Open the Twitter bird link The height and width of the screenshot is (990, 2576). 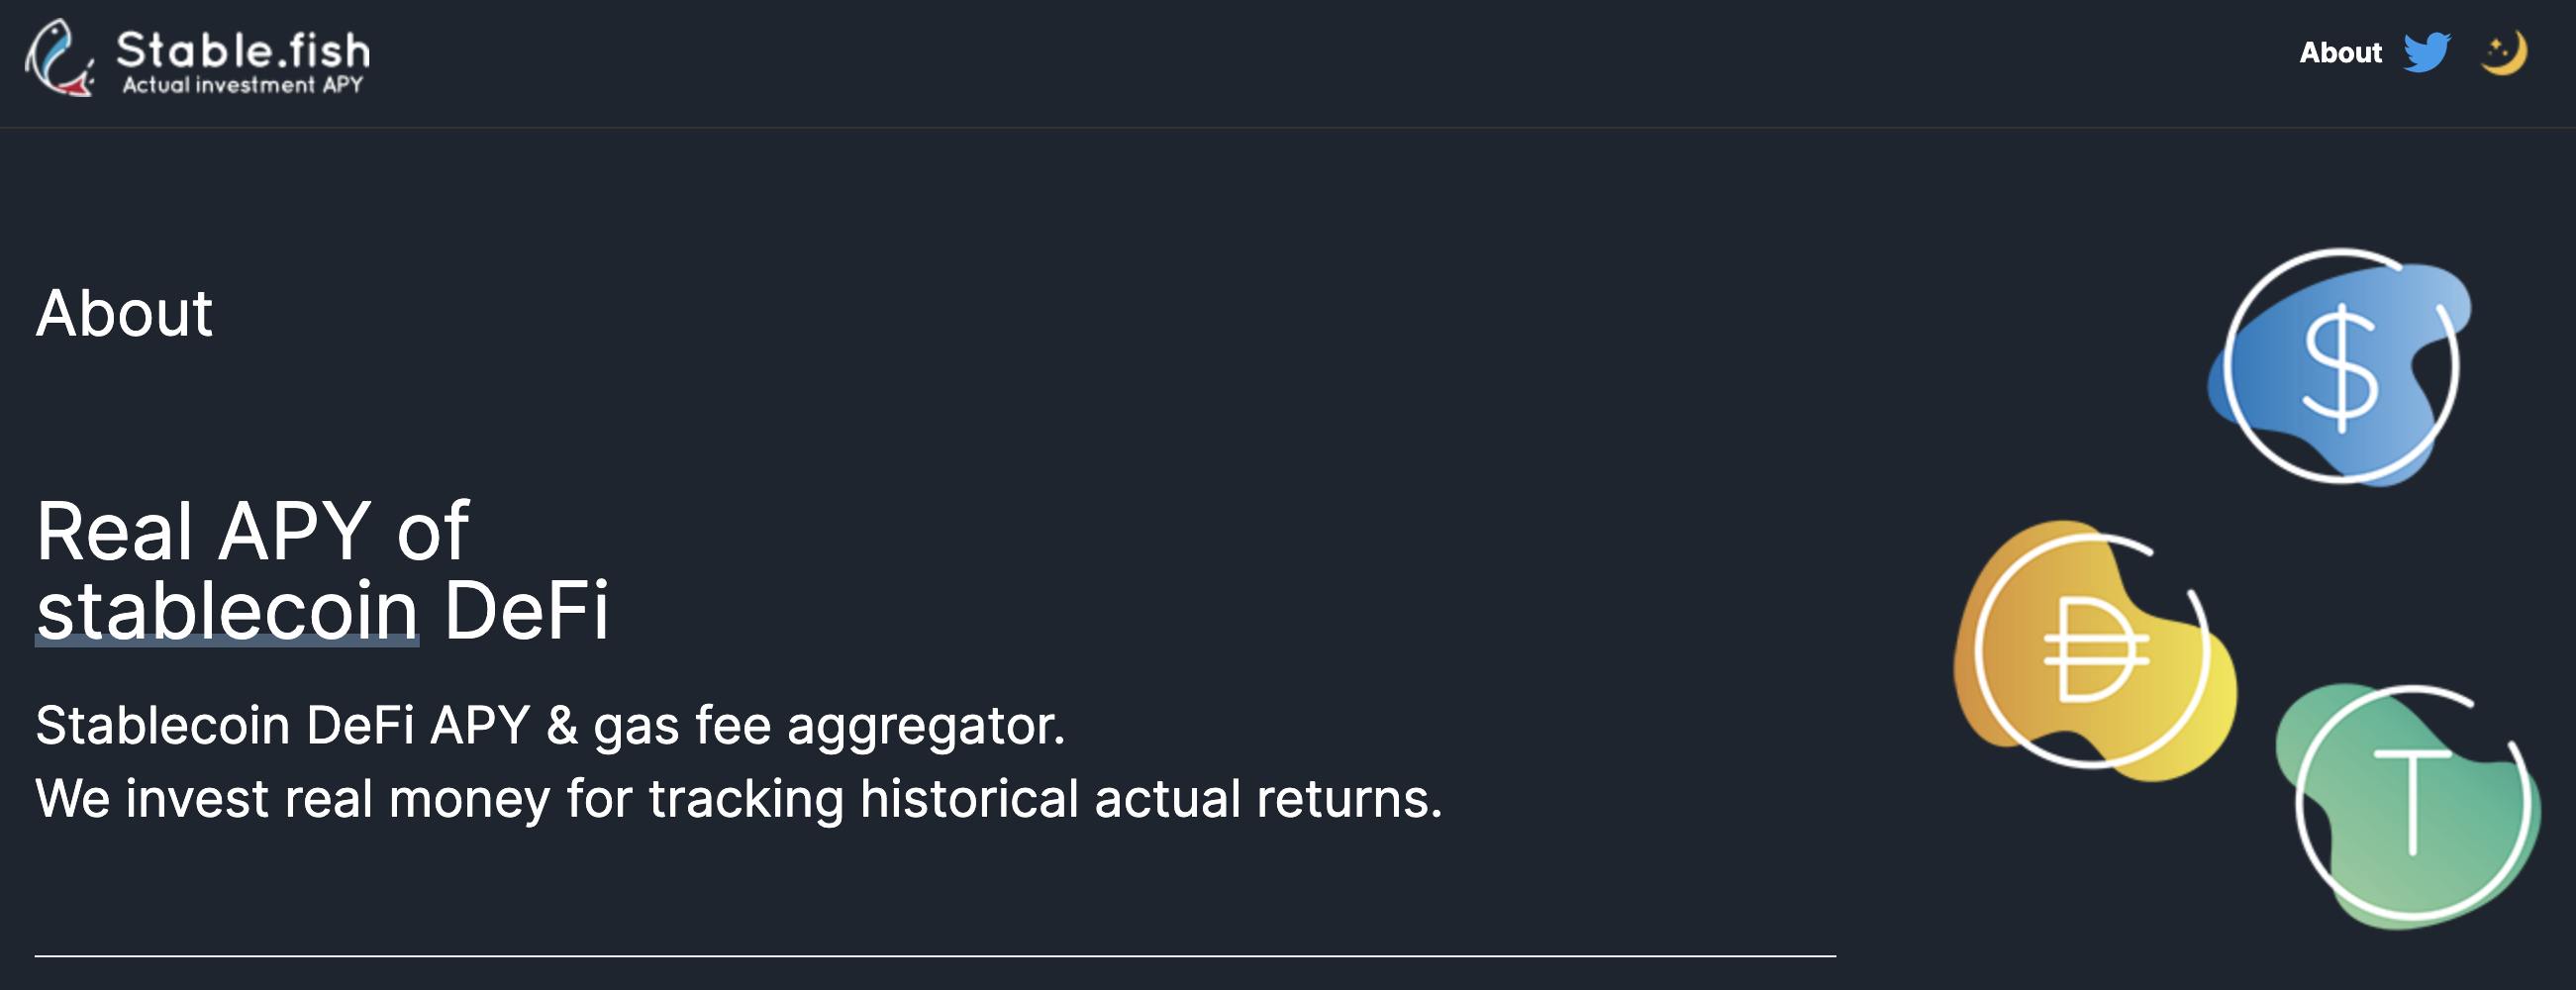coord(2427,52)
